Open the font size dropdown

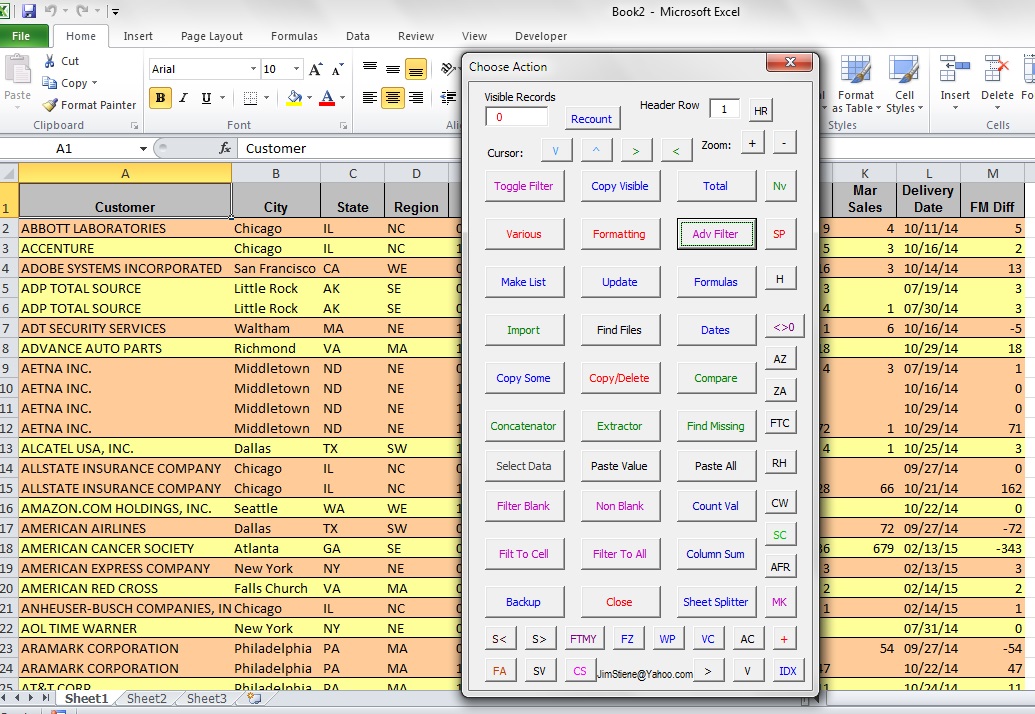tap(296, 69)
